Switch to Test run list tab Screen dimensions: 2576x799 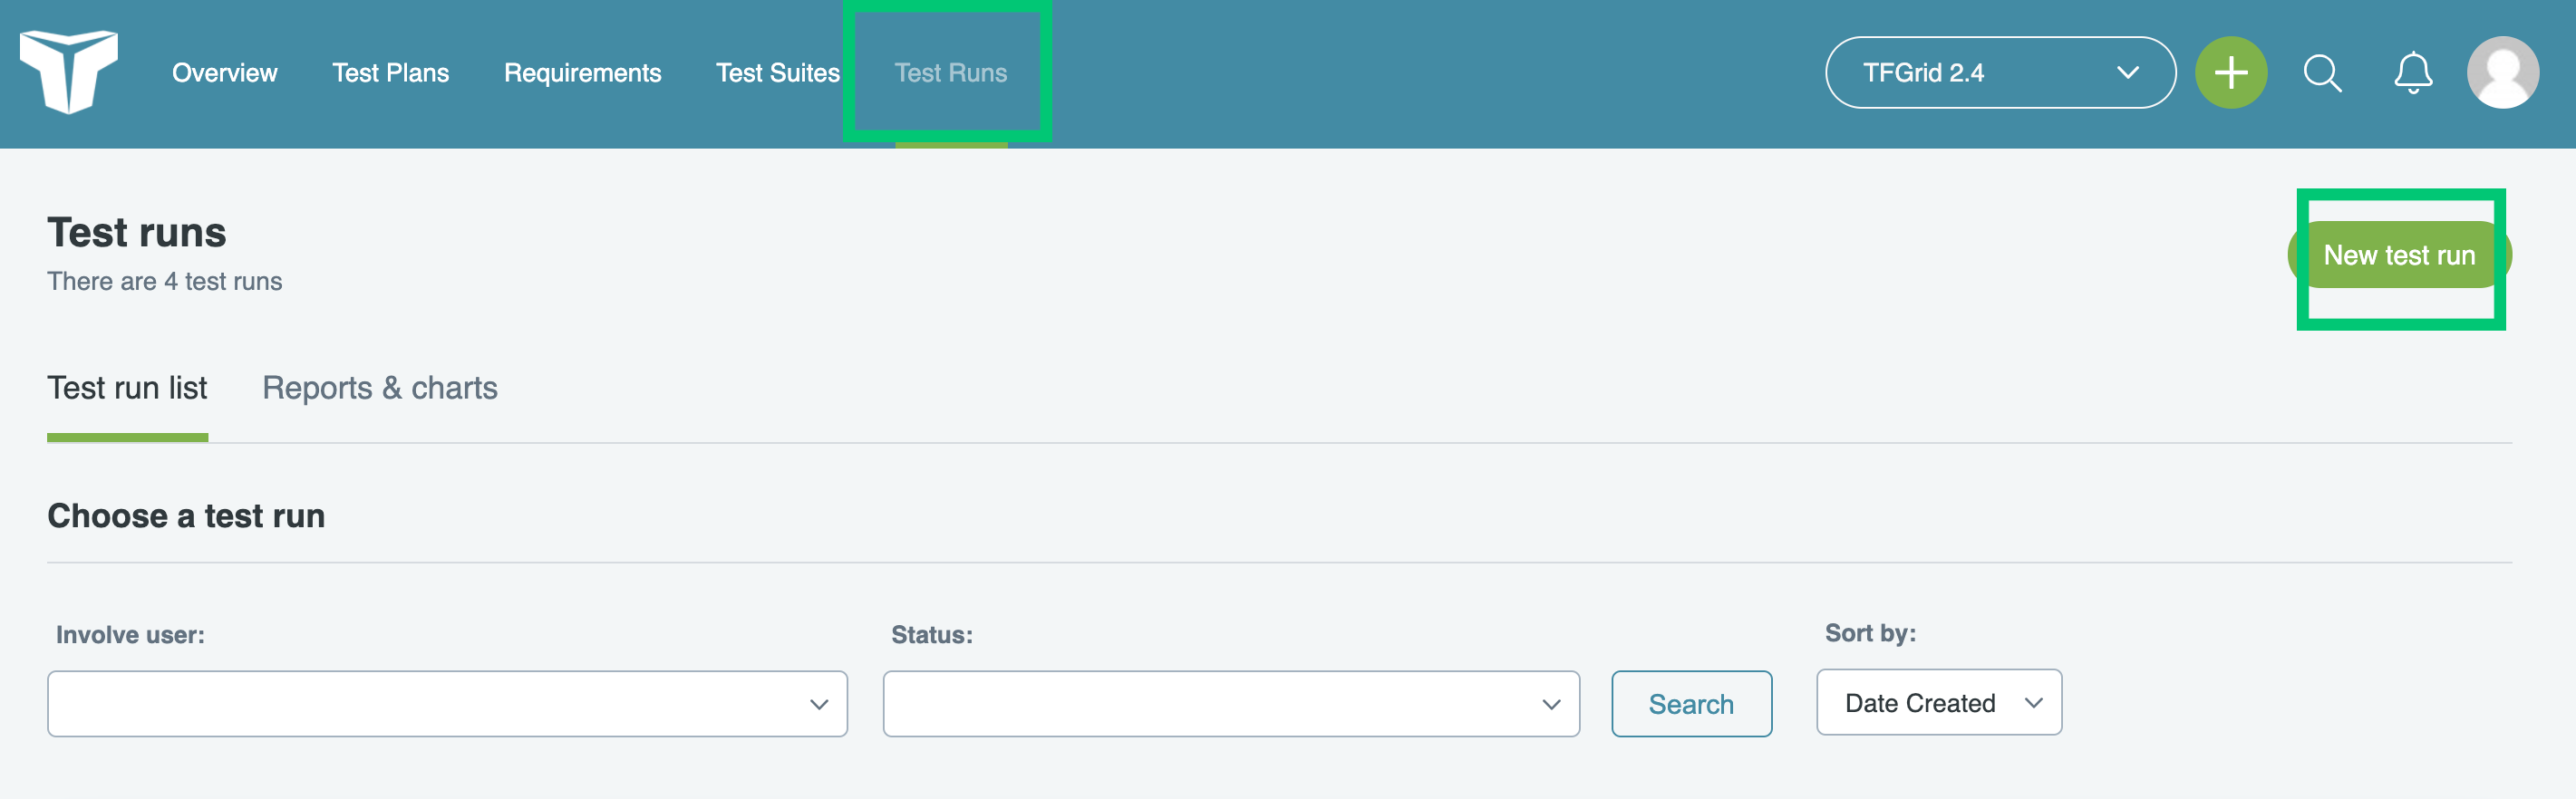pos(127,388)
